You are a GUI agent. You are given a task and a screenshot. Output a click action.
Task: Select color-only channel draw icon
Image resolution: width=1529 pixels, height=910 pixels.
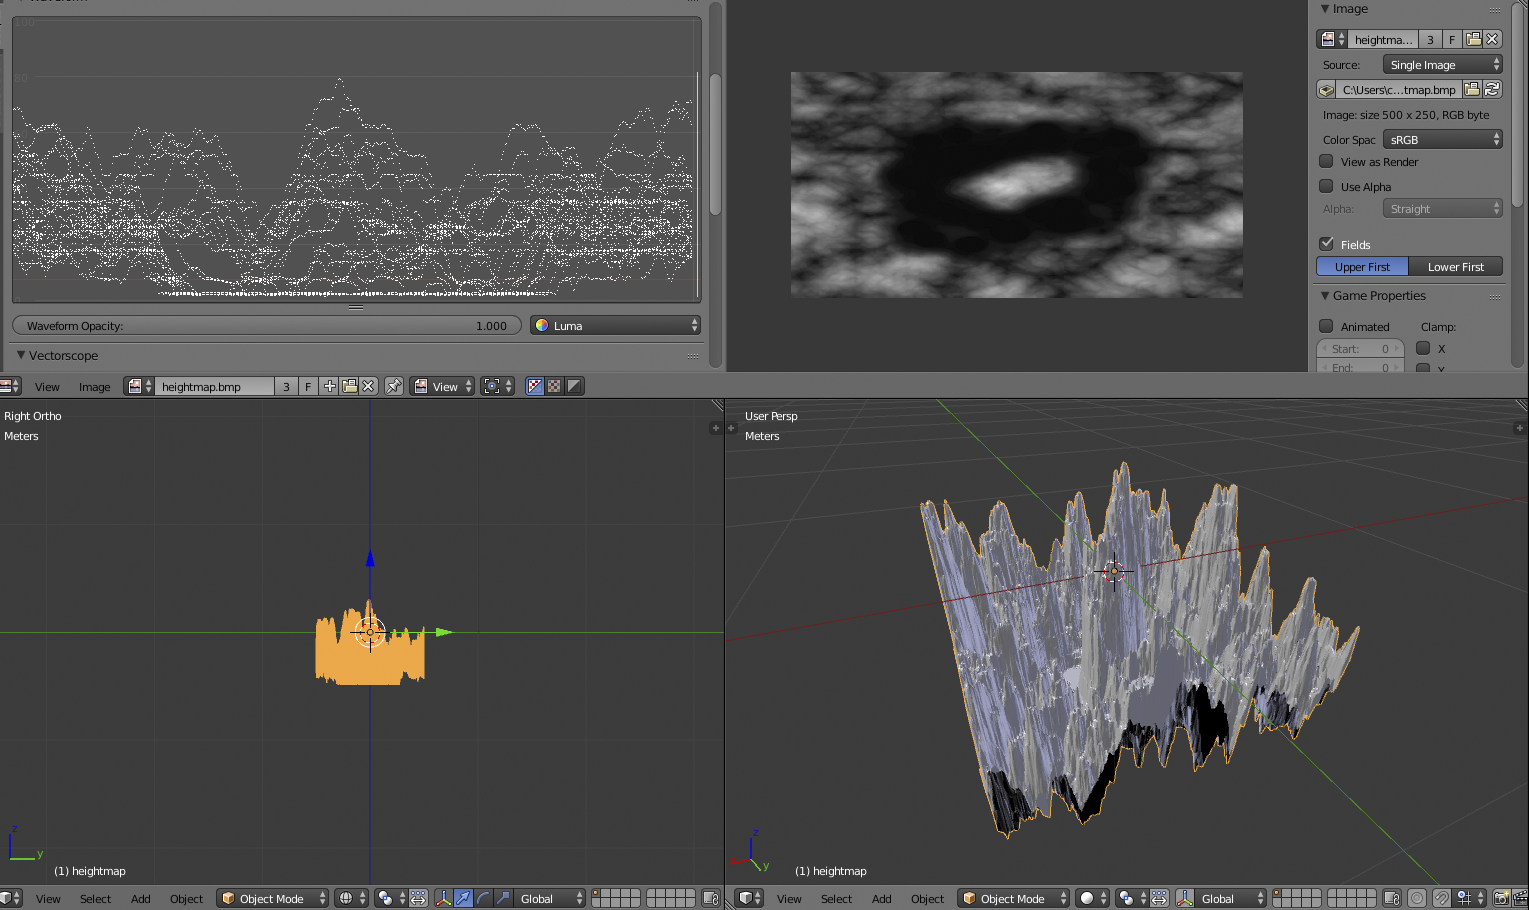[x=554, y=386]
